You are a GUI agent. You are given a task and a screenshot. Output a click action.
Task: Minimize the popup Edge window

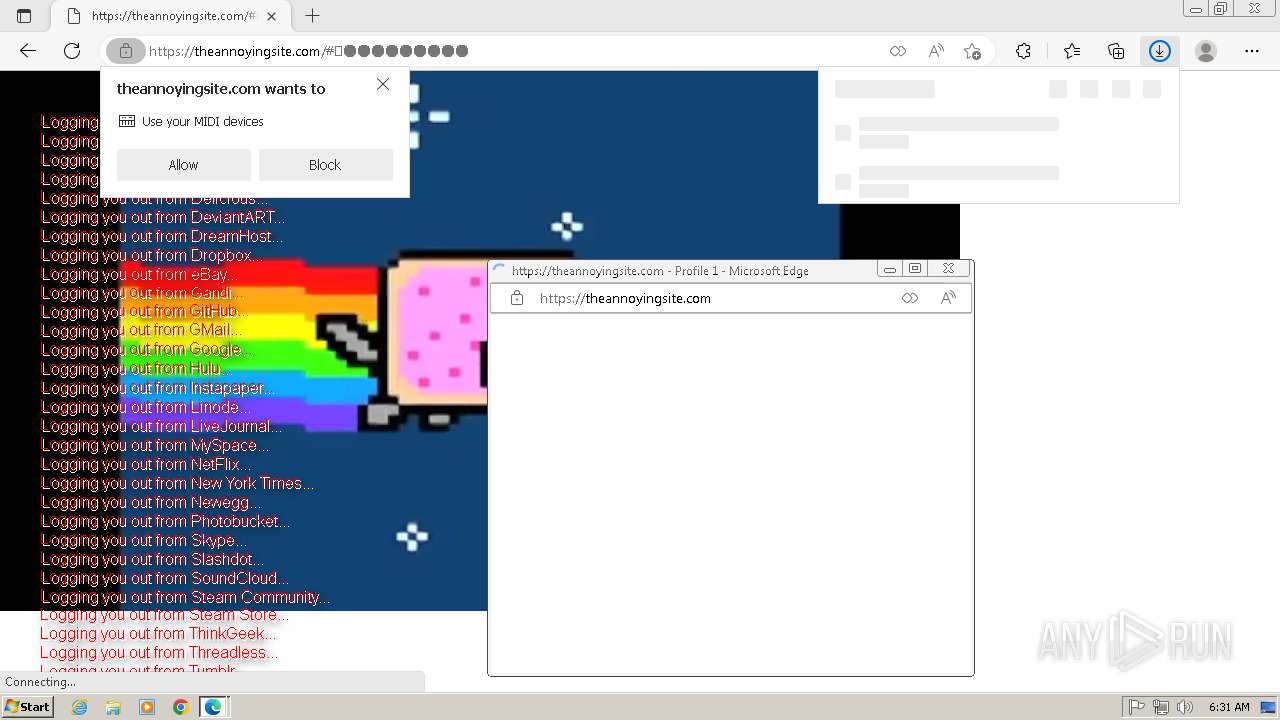(x=889, y=269)
